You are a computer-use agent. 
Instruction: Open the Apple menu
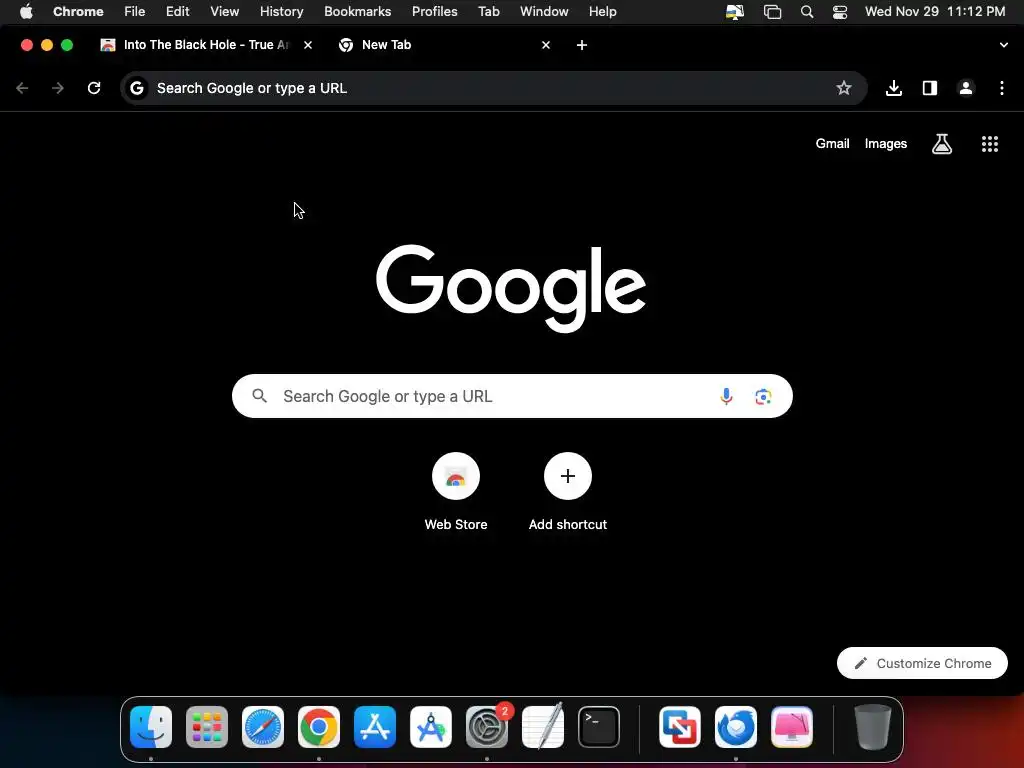[x=26, y=12]
